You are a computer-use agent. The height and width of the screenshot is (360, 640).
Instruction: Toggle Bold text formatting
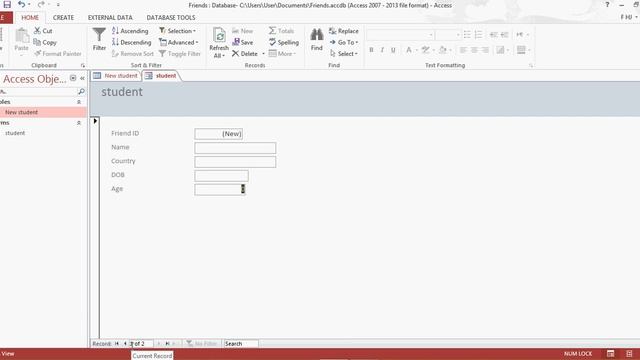point(371,50)
